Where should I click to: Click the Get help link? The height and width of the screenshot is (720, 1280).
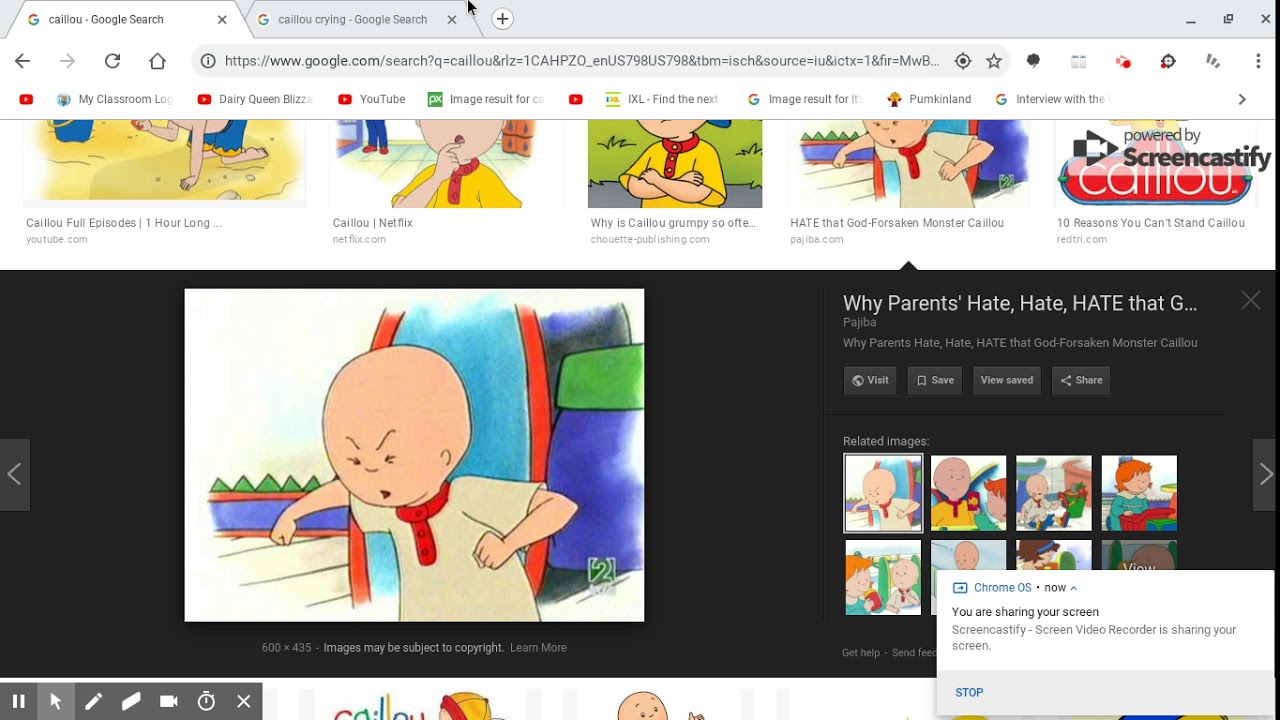861,653
